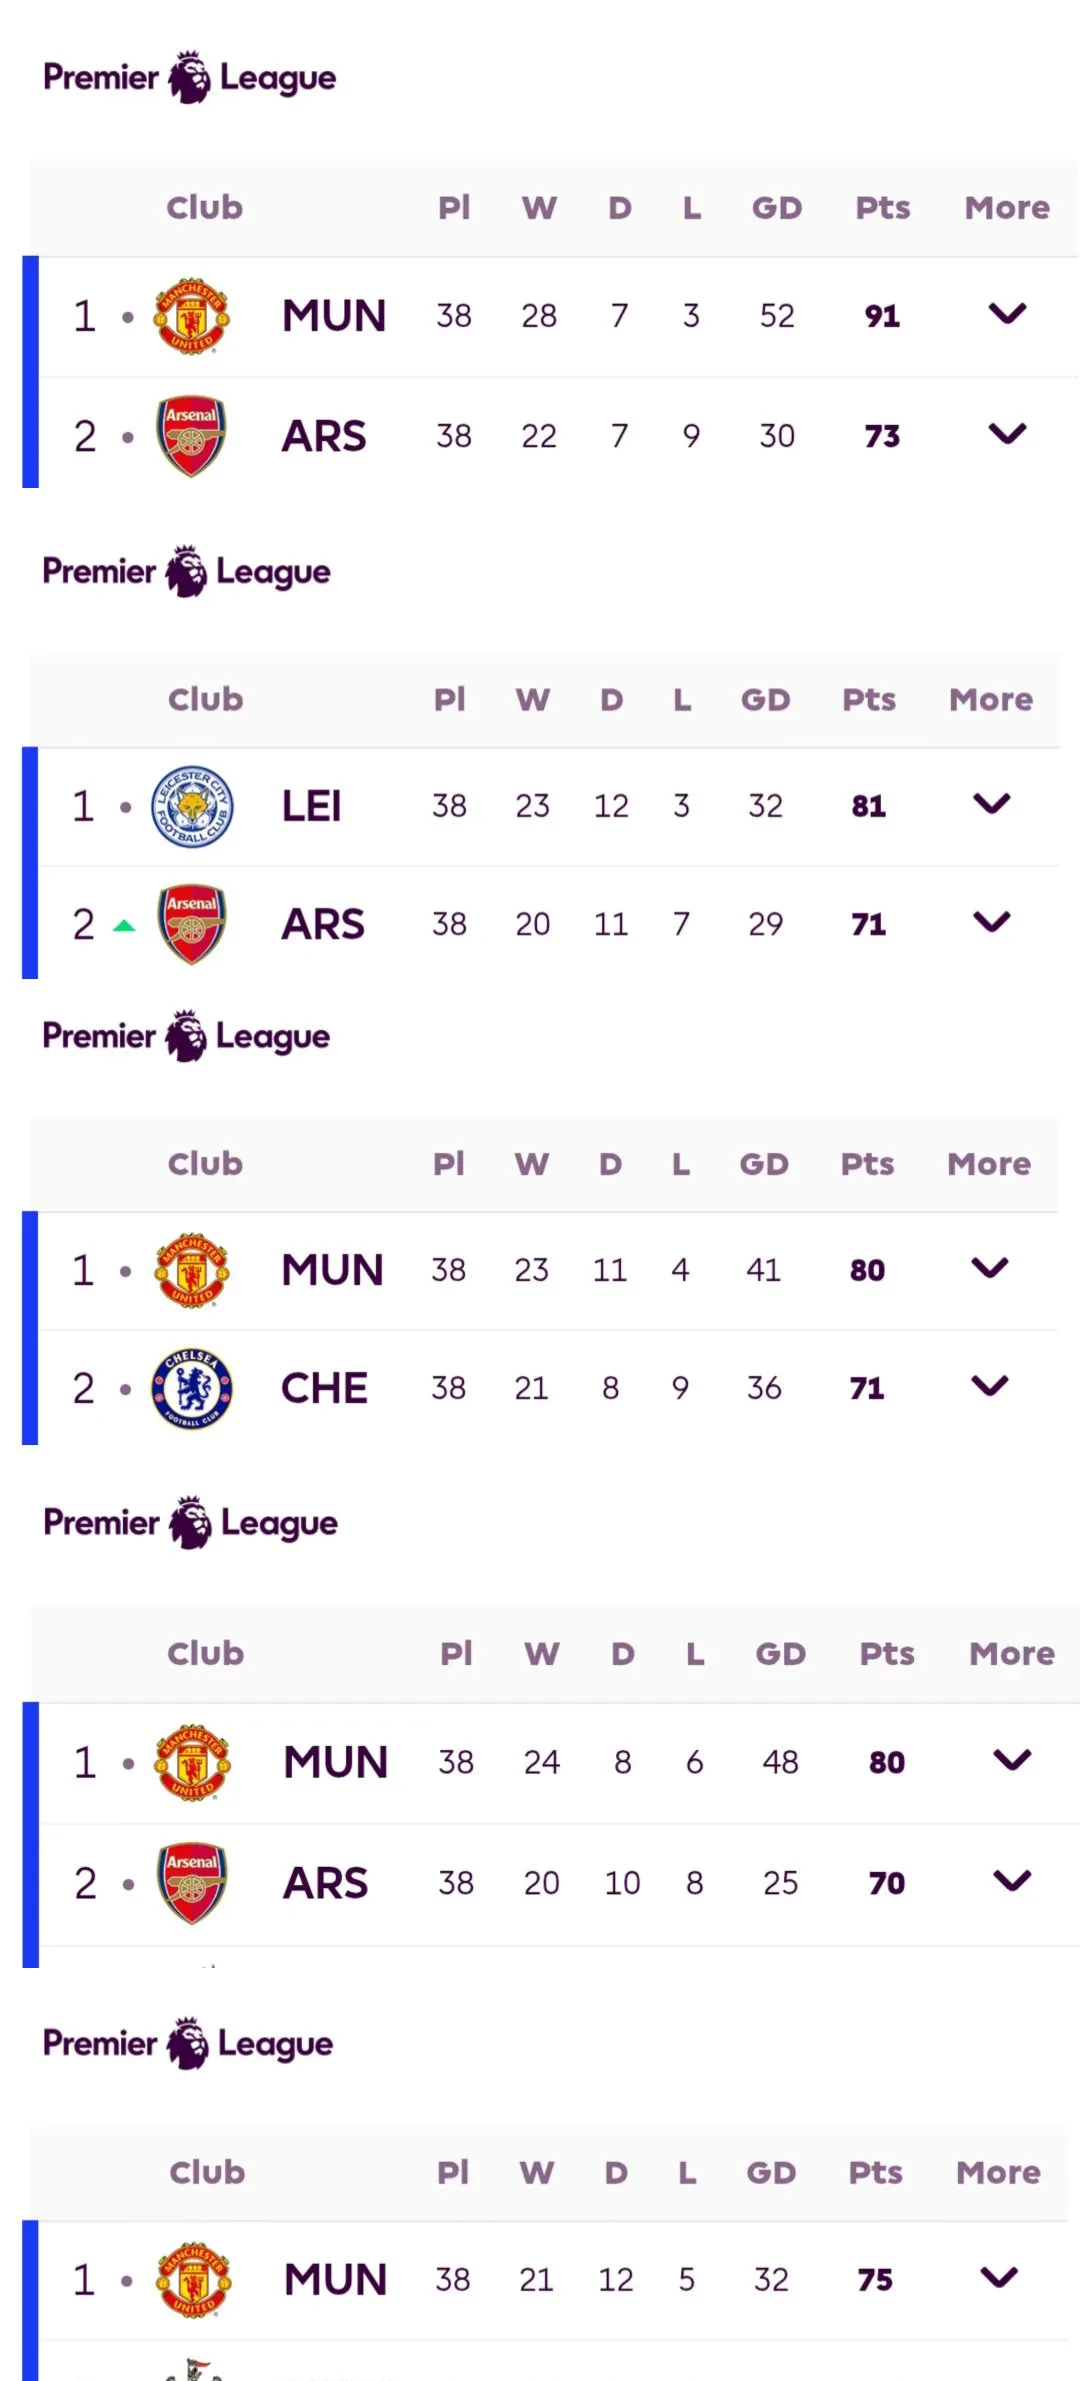Click Manchester United crest in the 75-point row

pyautogui.click(x=193, y=2280)
